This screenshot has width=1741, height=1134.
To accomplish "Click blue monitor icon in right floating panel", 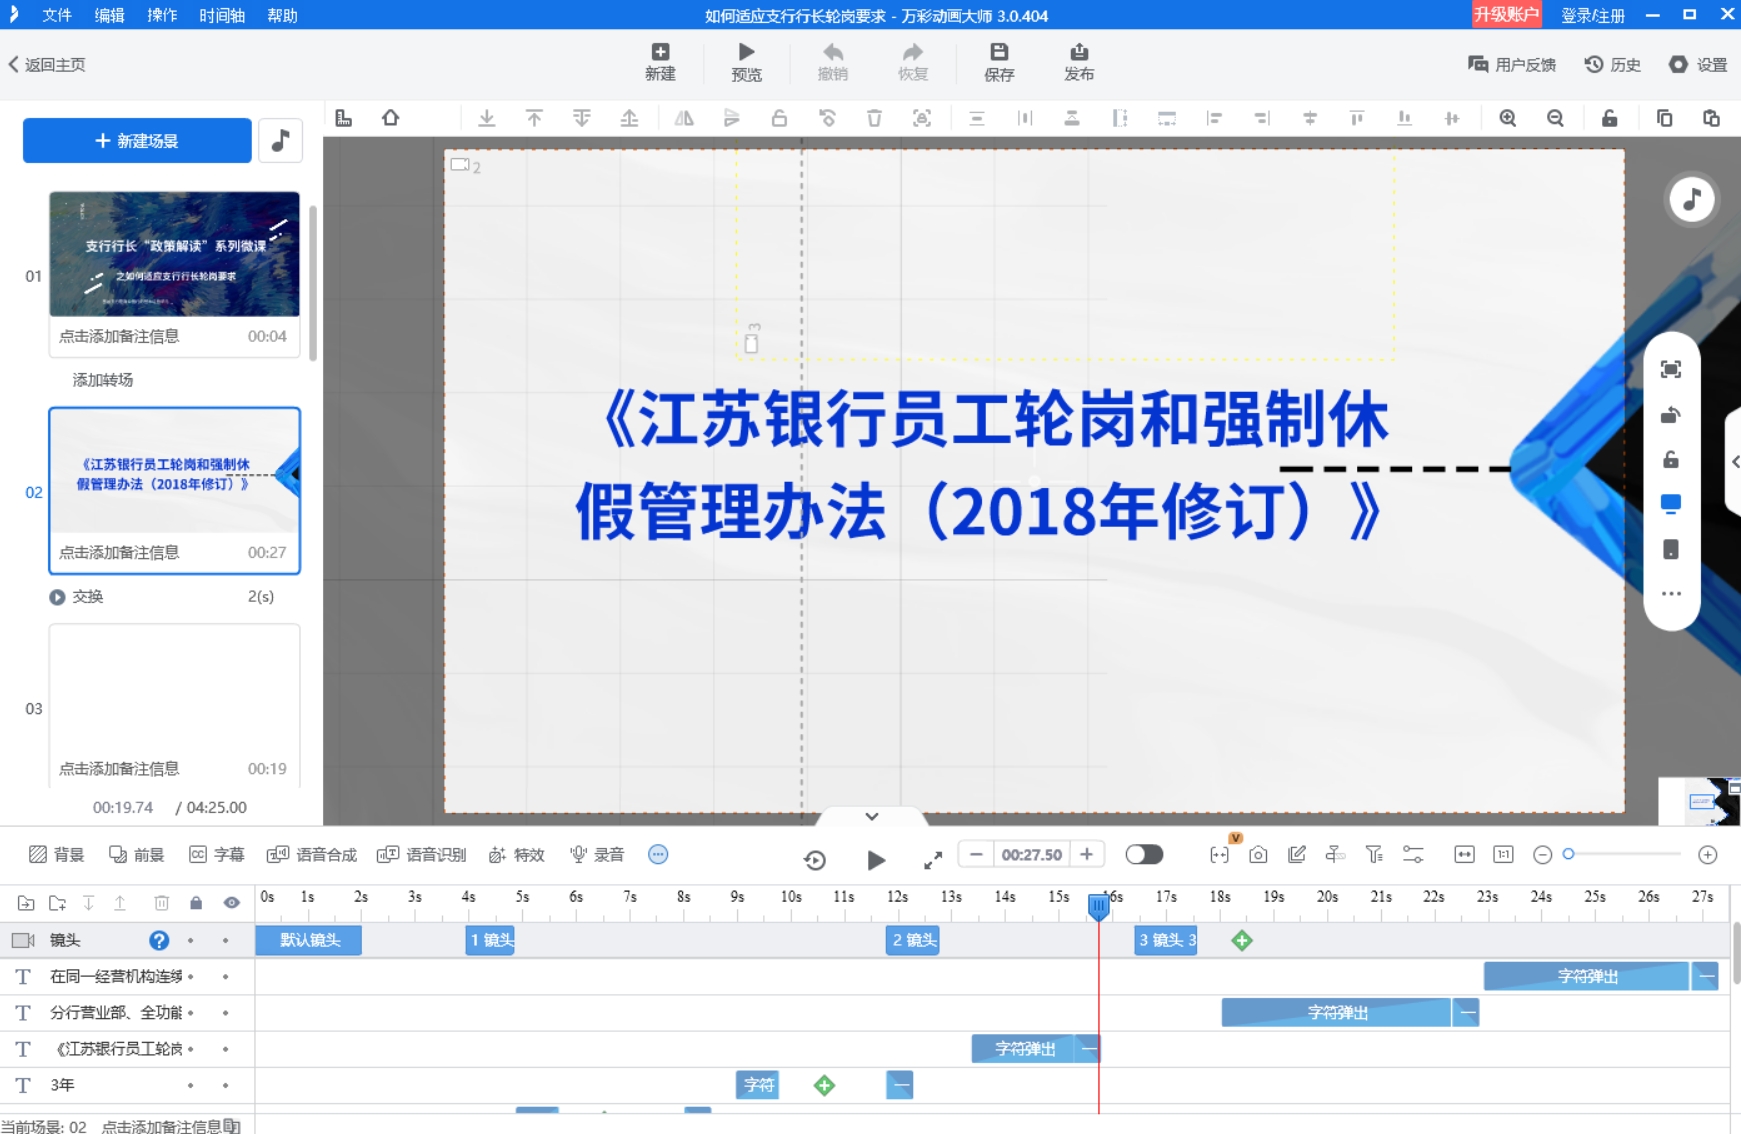I will (x=1671, y=504).
